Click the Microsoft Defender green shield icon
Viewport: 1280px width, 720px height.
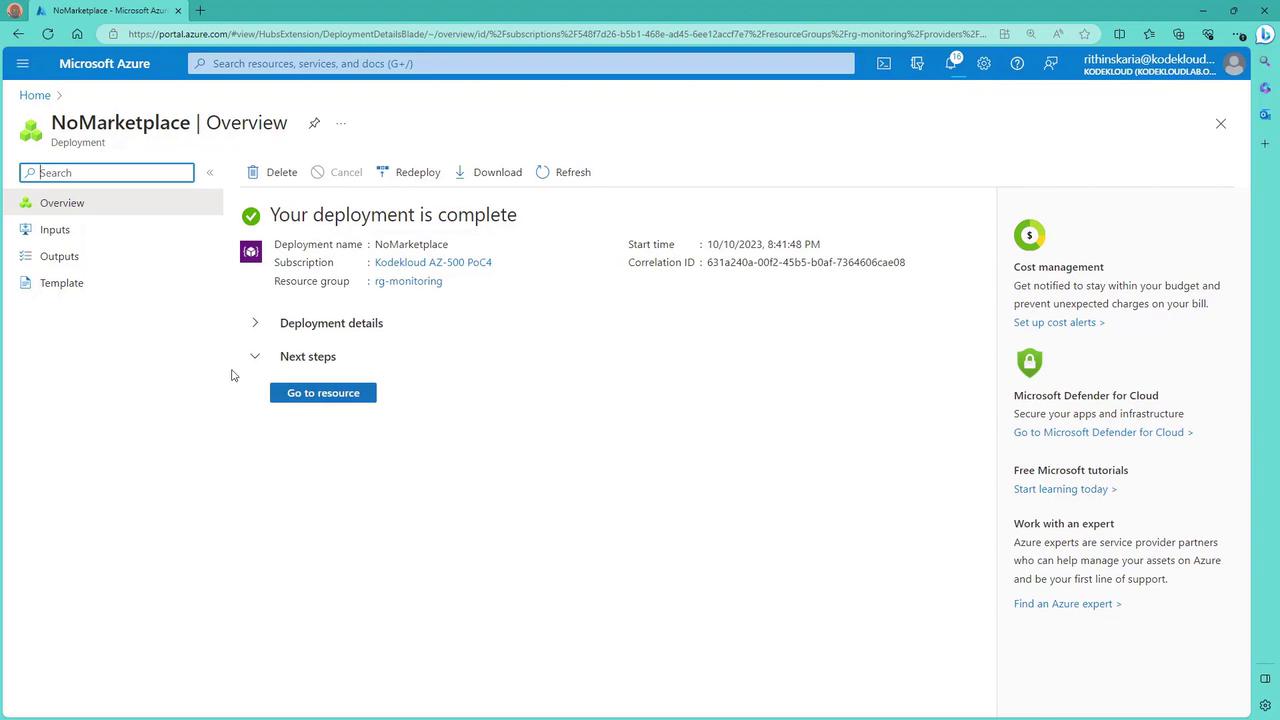[1029, 362]
